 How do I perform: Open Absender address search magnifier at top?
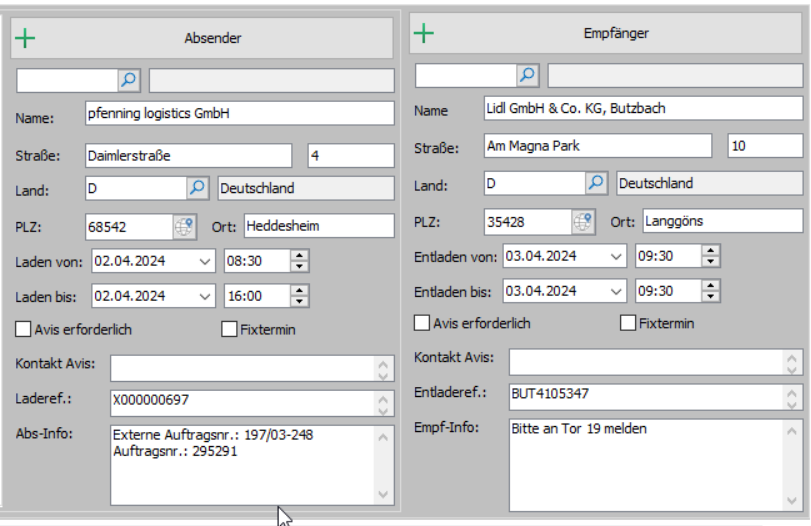129,80
